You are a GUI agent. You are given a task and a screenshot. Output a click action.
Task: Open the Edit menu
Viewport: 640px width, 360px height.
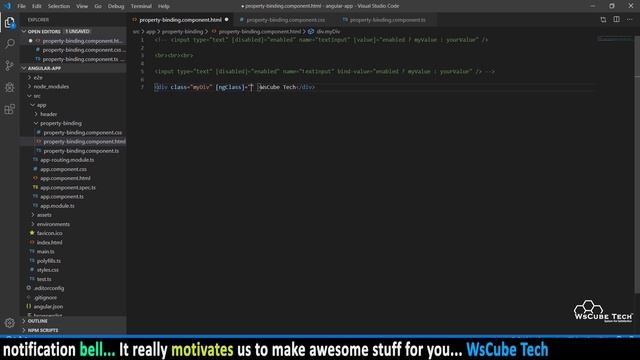(x=37, y=6)
